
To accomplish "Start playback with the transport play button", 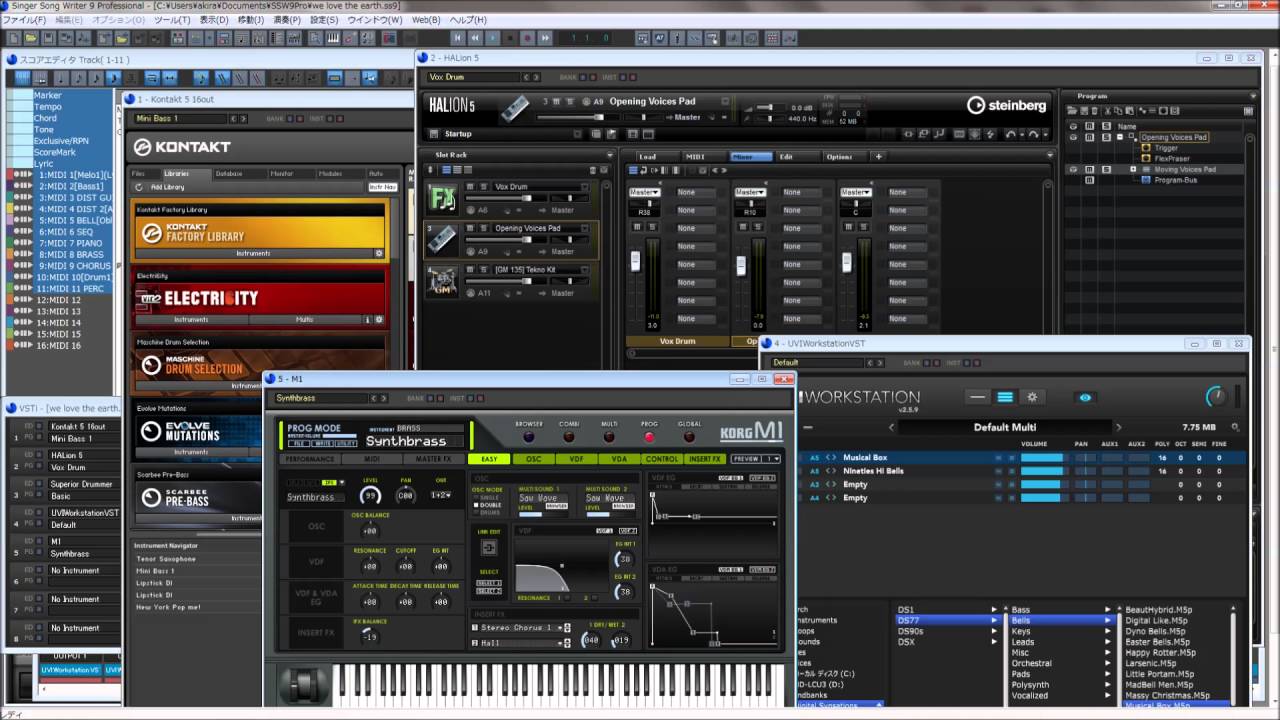I will point(493,38).
